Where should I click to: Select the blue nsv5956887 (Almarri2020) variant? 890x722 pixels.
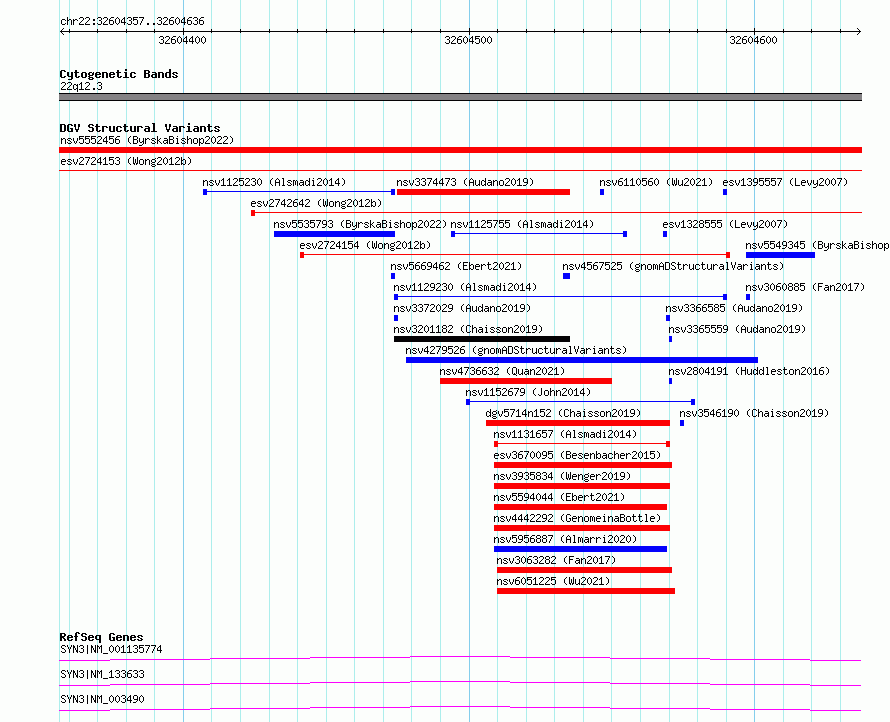581,549
